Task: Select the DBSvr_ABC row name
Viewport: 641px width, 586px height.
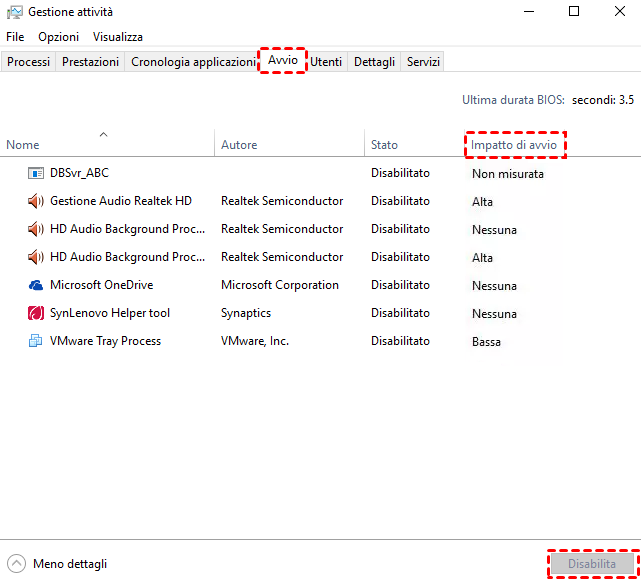Action: pyautogui.click(x=80, y=173)
